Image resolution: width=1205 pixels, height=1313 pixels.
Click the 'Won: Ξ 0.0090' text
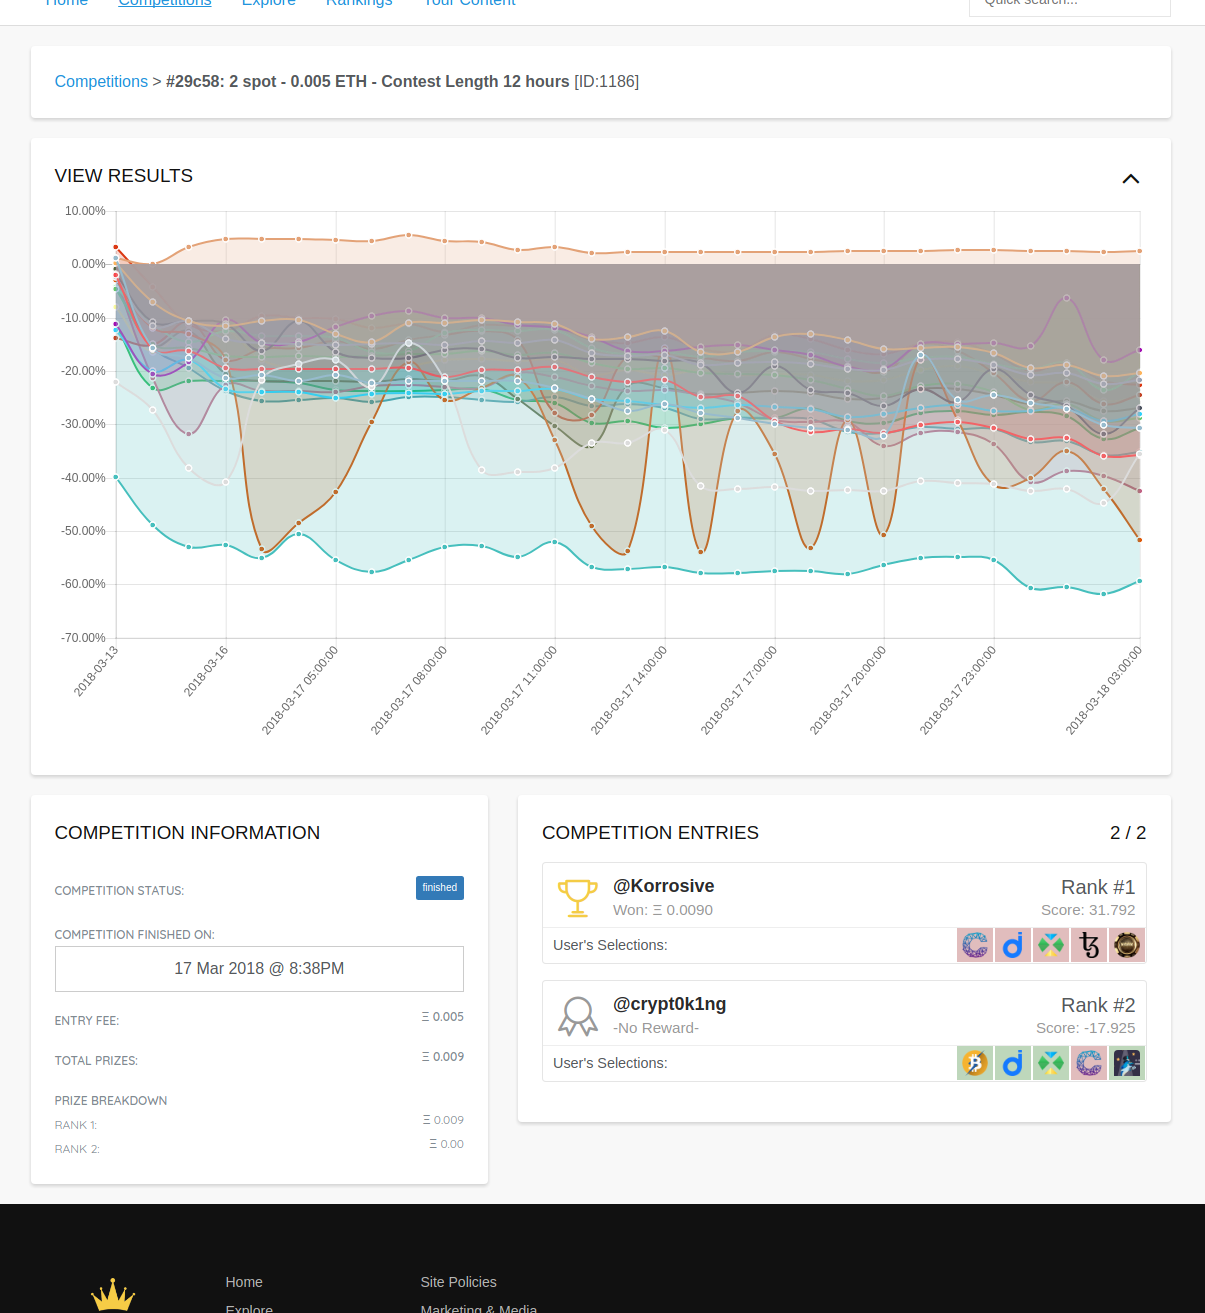click(663, 910)
